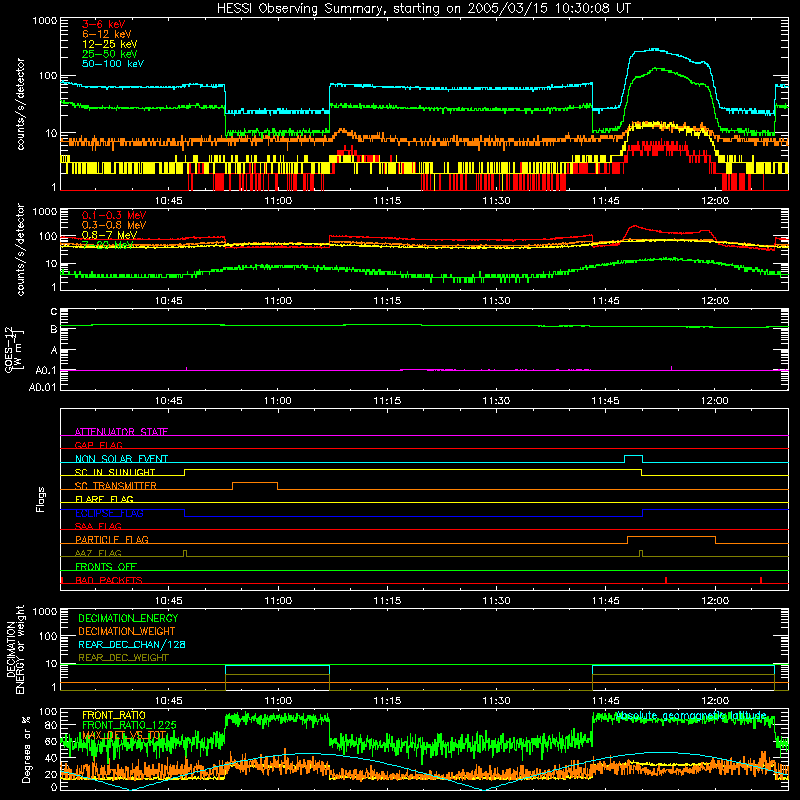Click the DECIMATION_ENERGY legend label
The height and width of the screenshot is (800, 800).
click(128, 618)
